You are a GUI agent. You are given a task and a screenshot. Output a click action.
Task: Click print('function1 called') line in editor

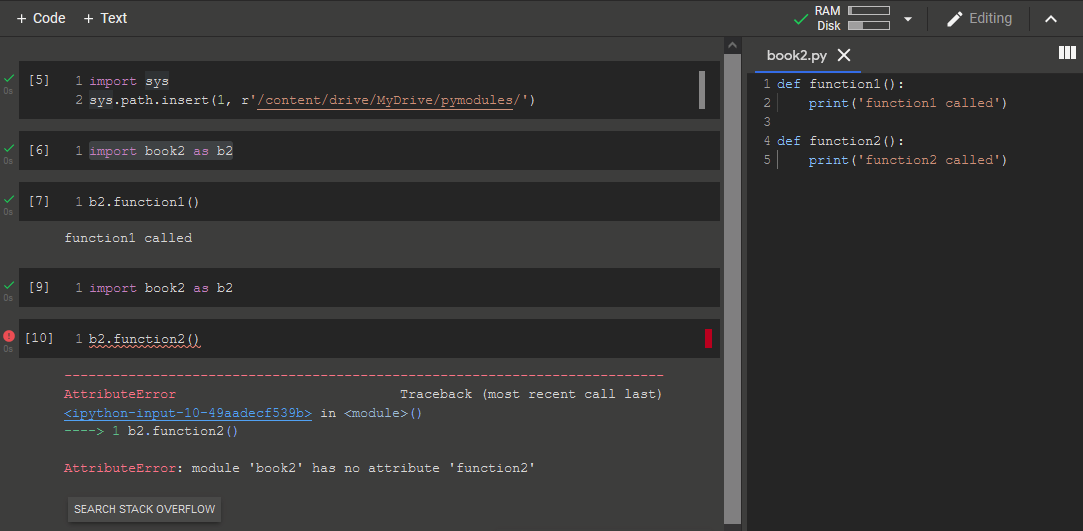[x=908, y=104]
